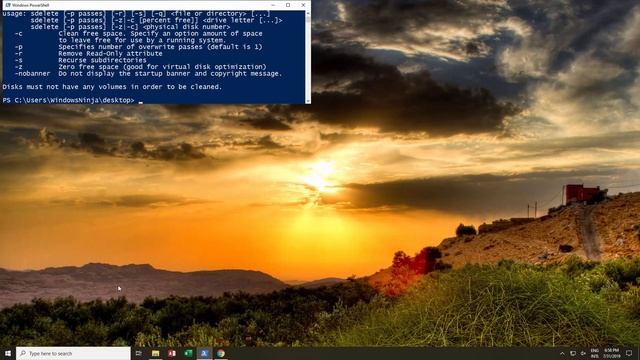
Task: Click the ENG language indicator
Action: click(595, 353)
